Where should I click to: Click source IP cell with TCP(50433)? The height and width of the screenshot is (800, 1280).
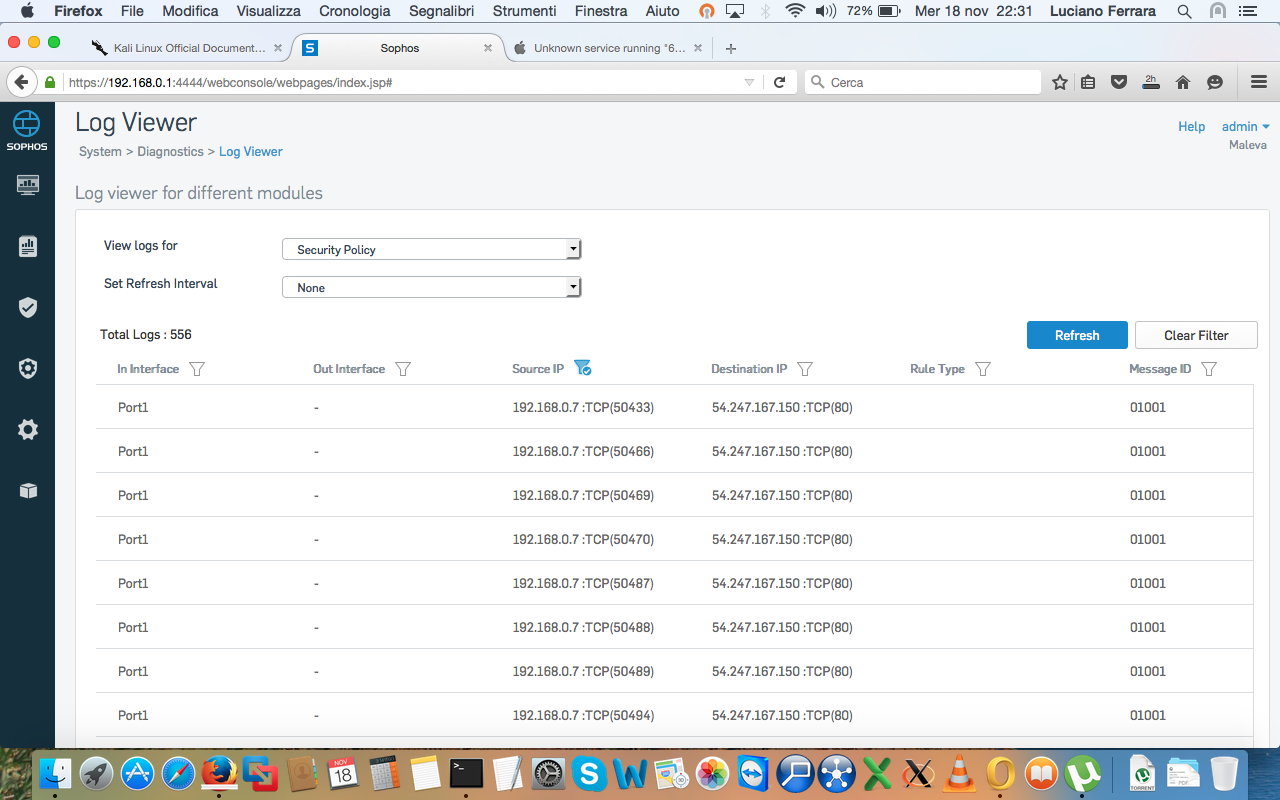(x=583, y=407)
